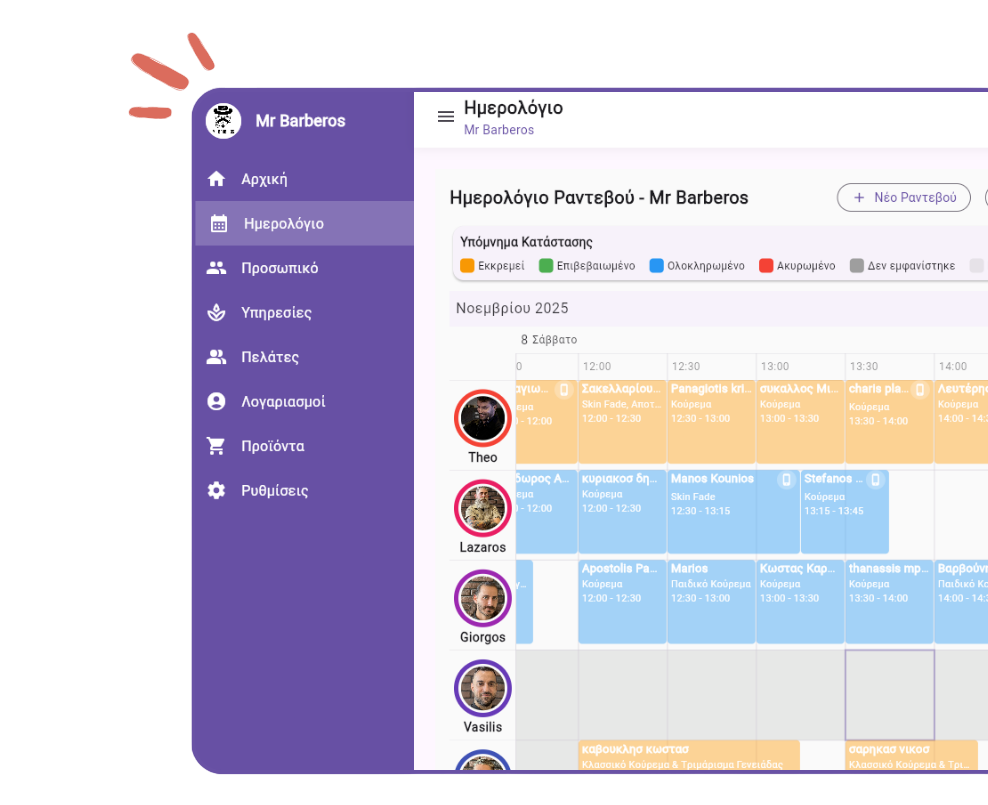Open Manos Kounios Skin Fade appointment
988x805 pixels.
click(x=733, y=511)
